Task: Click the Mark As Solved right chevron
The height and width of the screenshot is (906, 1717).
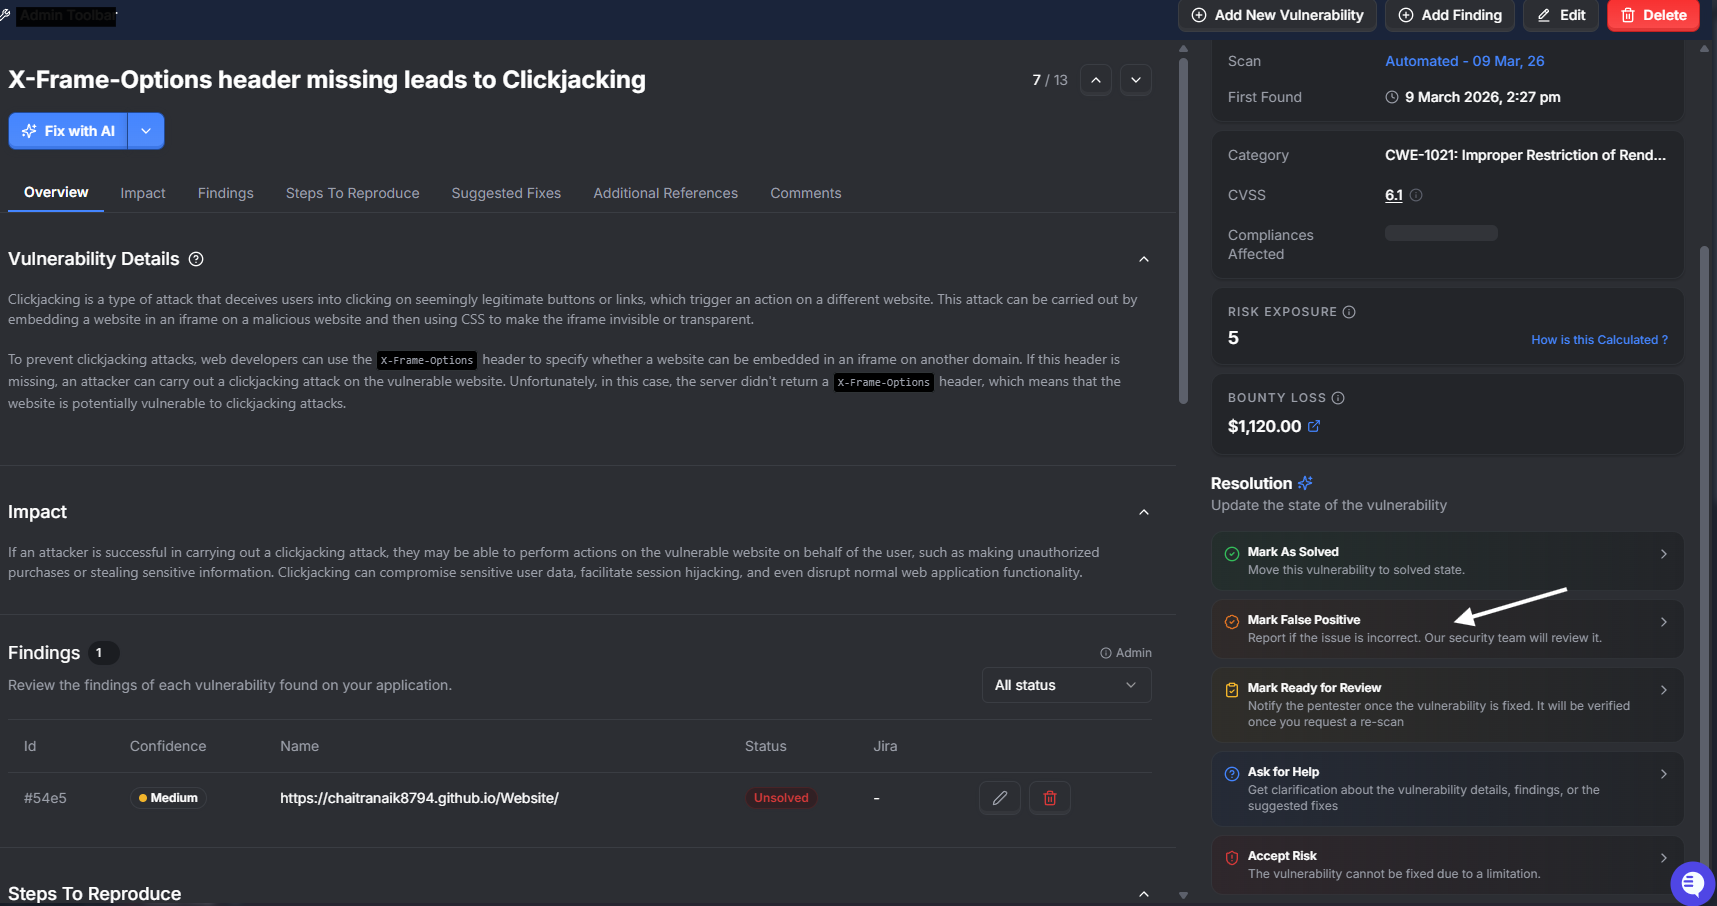Action: [1664, 554]
